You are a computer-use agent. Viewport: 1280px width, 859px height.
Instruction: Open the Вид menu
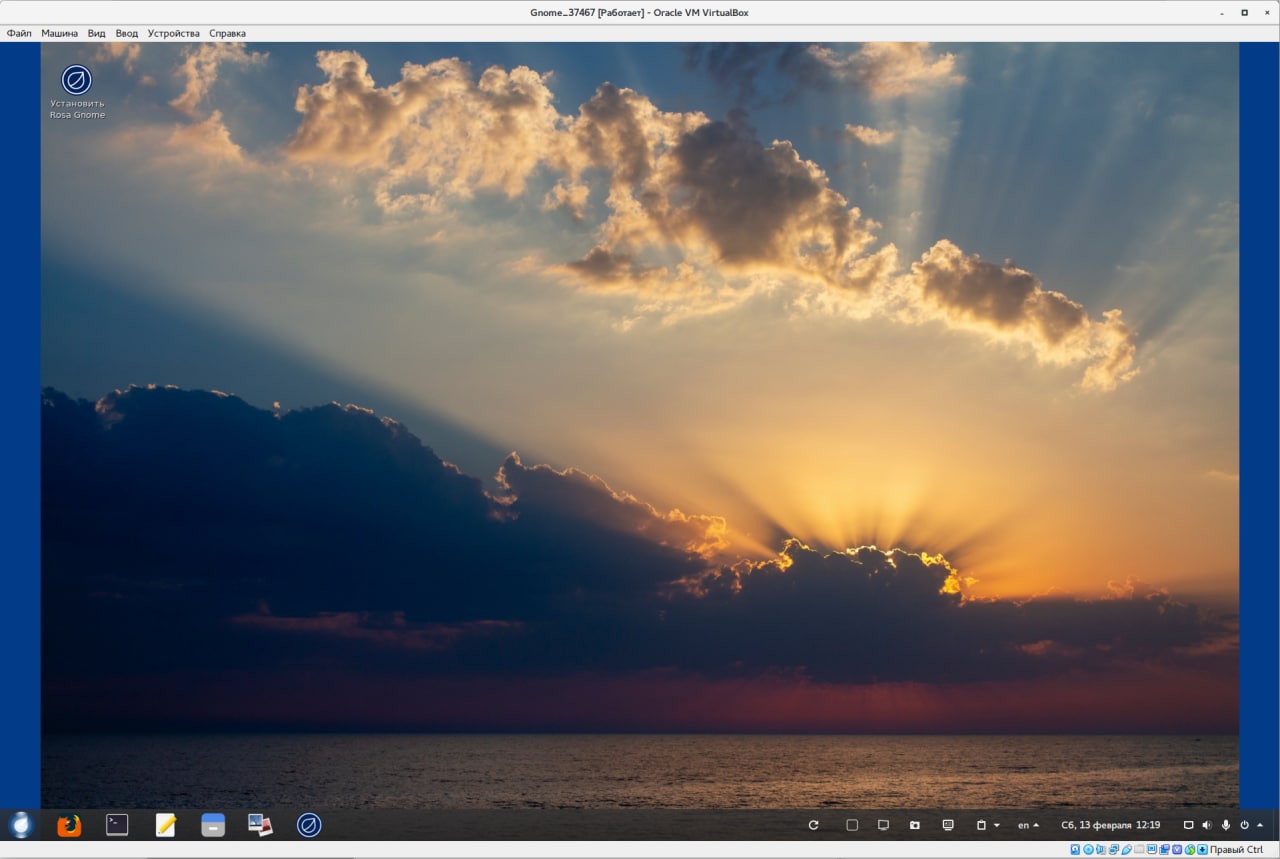[x=96, y=33]
